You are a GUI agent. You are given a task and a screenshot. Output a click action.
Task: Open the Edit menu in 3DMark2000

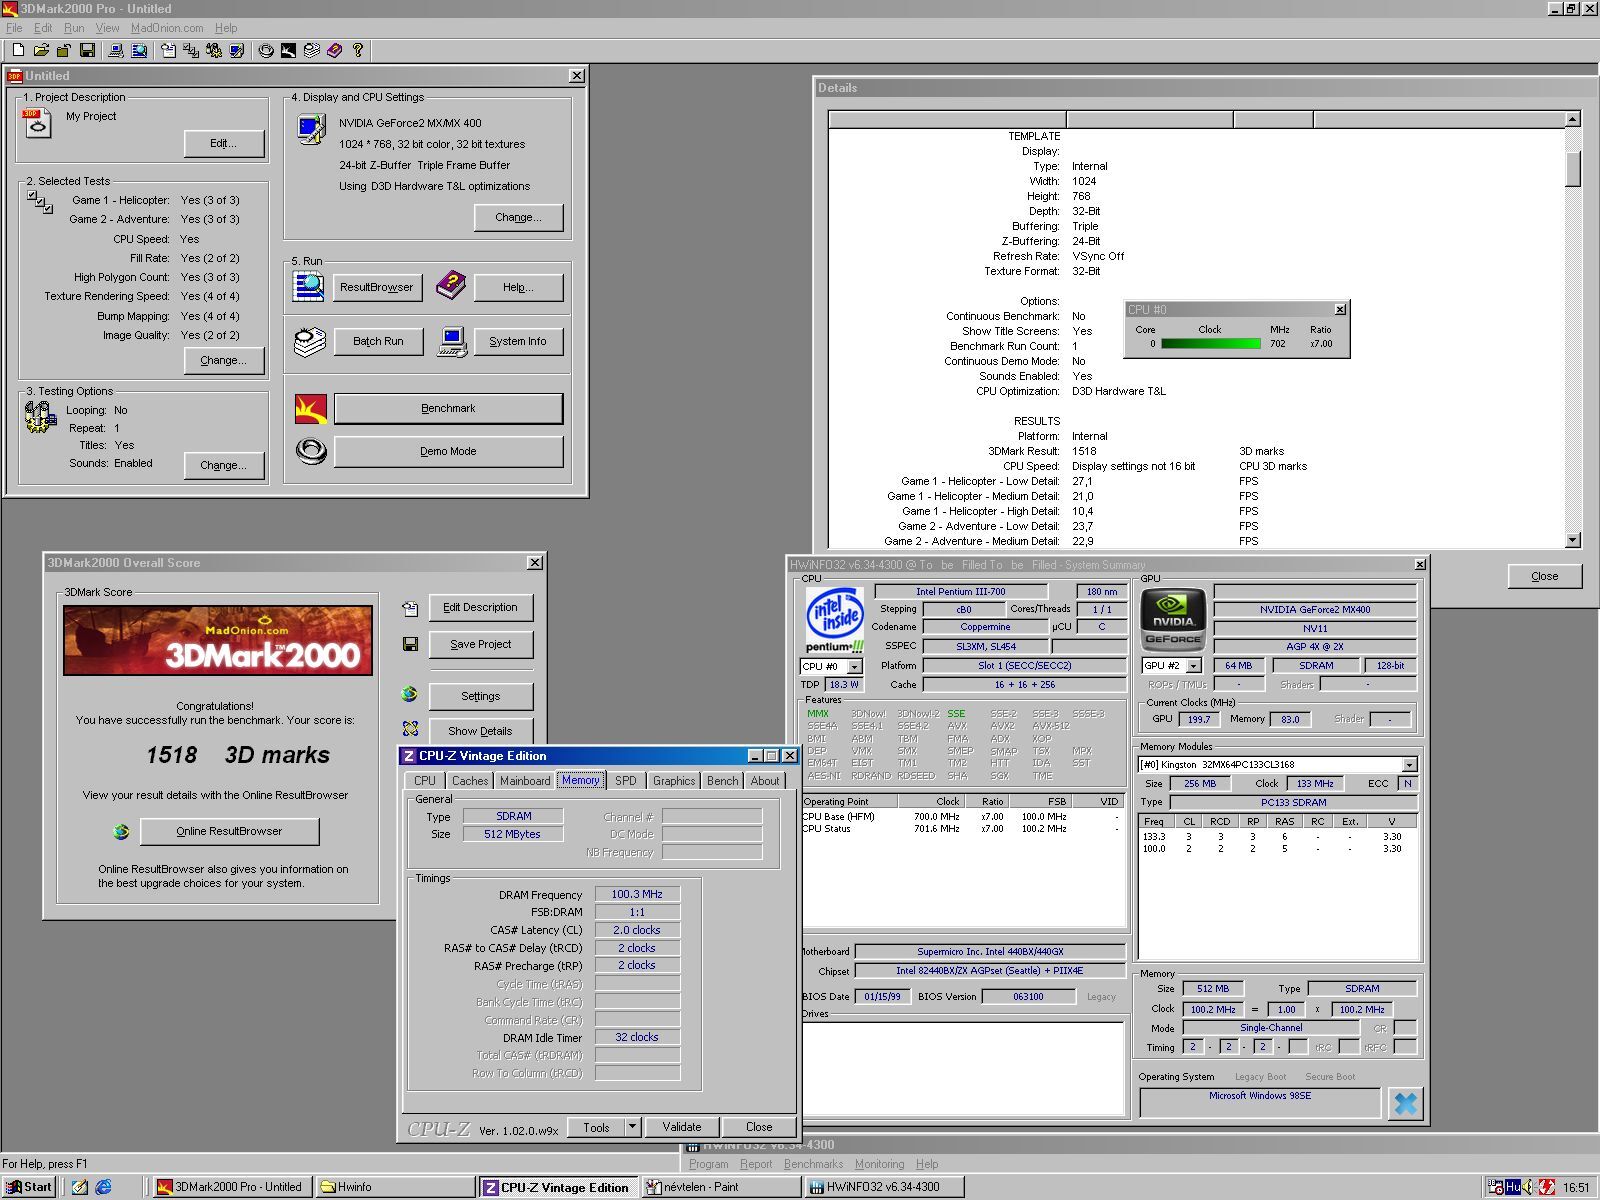pyautogui.click(x=43, y=28)
